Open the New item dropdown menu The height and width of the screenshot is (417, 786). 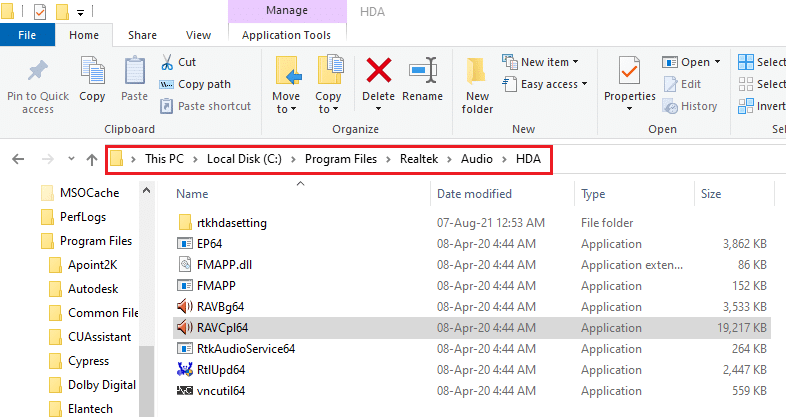pyautogui.click(x=546, y=62)
